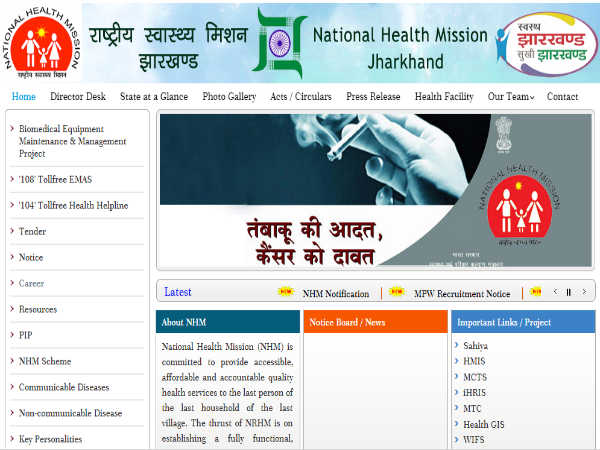
Task: Pause the Latest news ticker
Action: pos(569,292)
